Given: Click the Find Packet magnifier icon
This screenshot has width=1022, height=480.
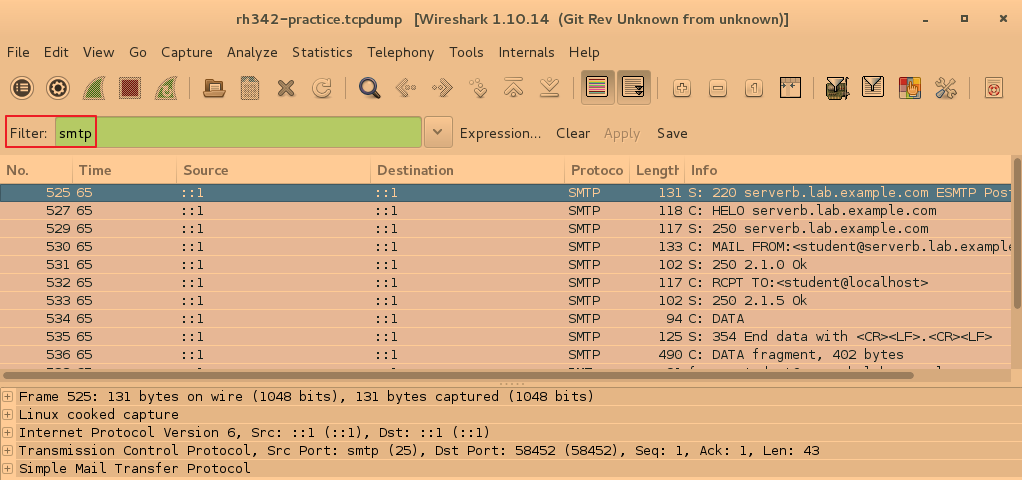Looking at the screenshot, I should tap(370, 88).
